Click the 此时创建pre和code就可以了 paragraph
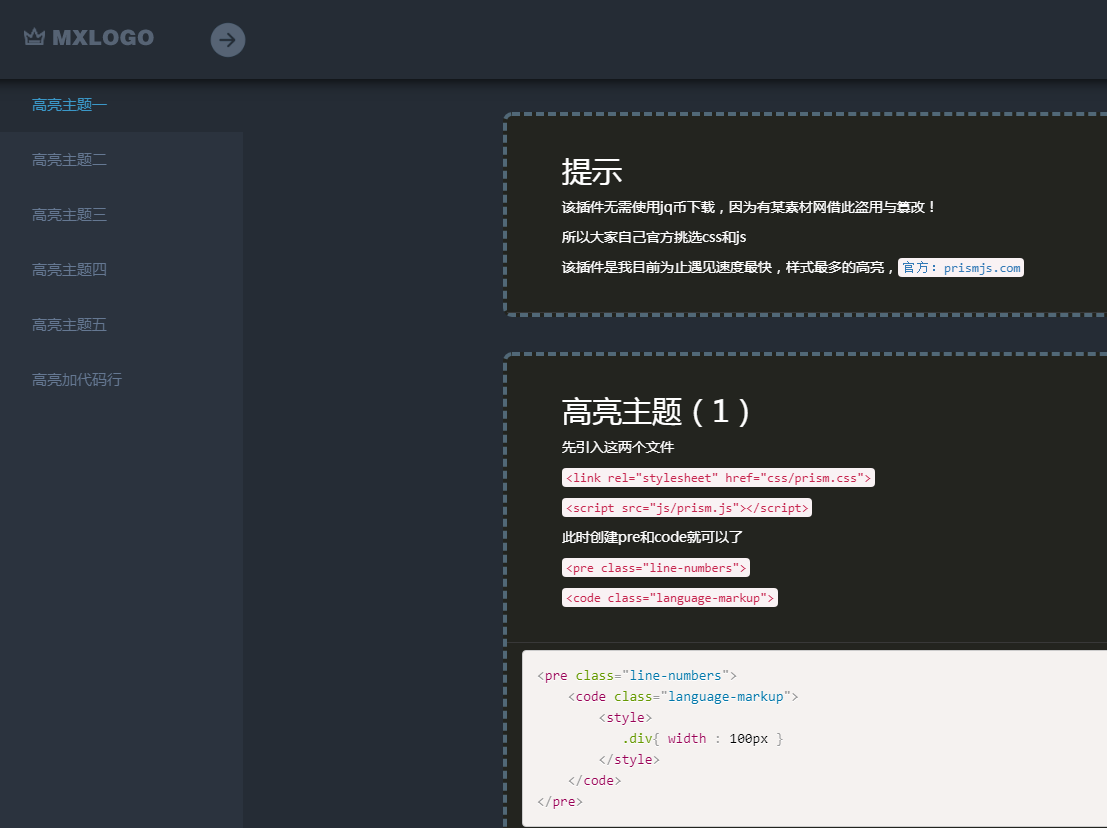 coord(652,537)
